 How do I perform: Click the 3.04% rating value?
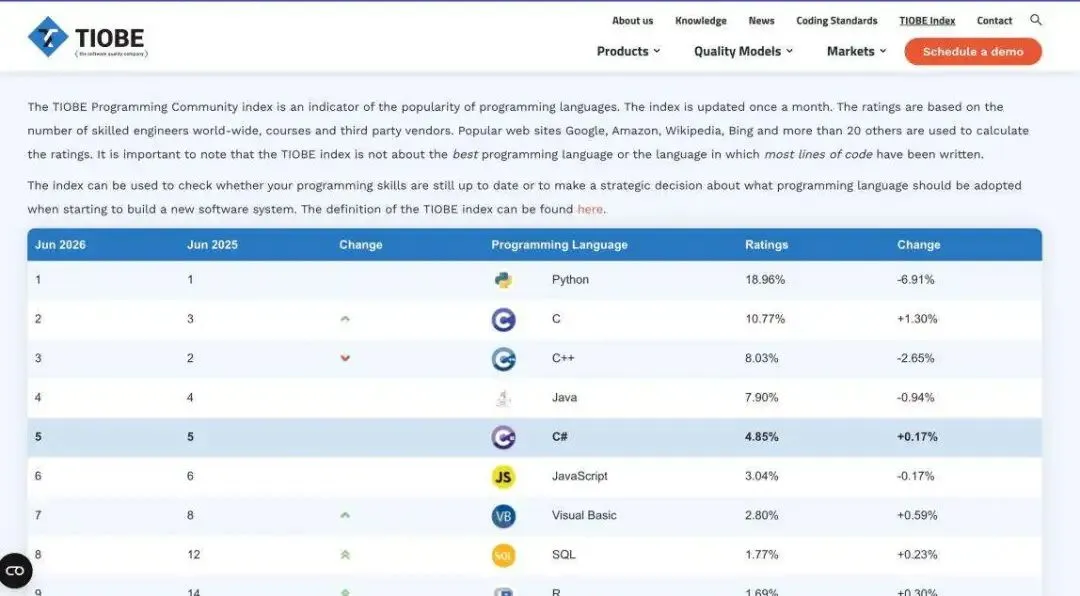(x=761, y=476)
